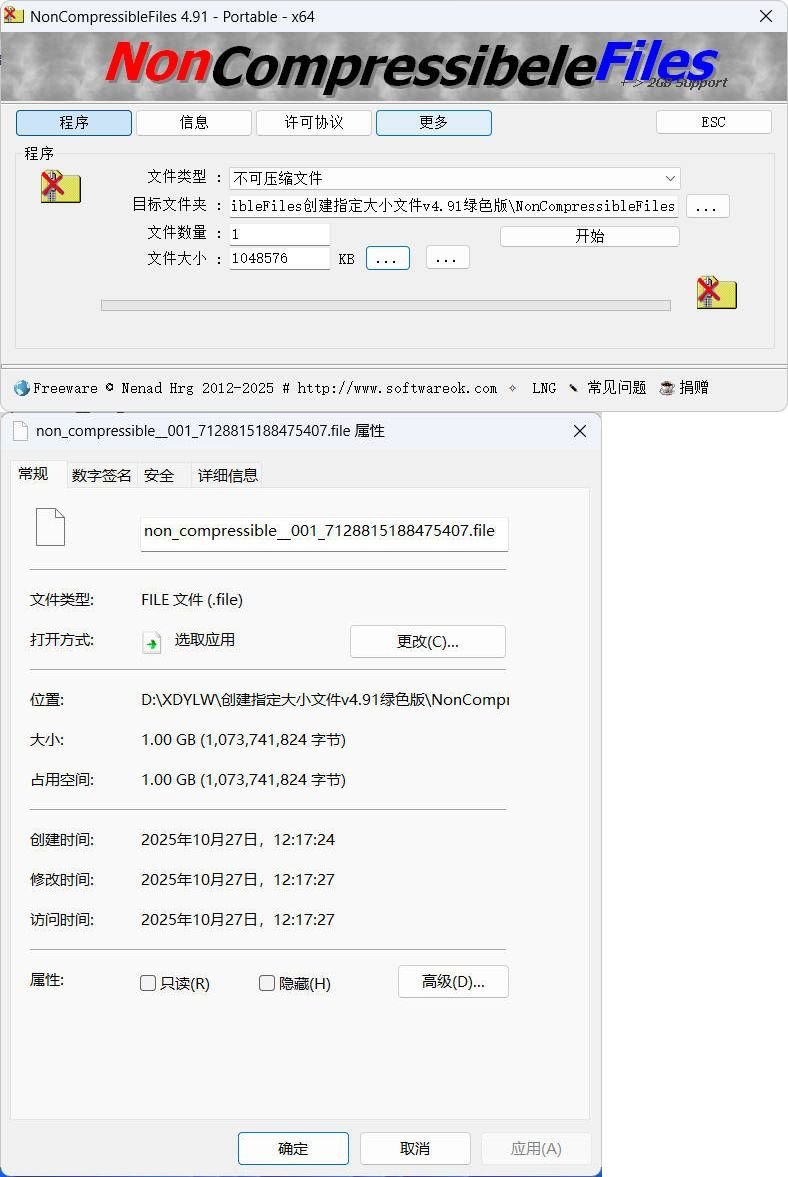Click the coffee cup 捐赠 icon
Screen dimensions: 788x1177
(x=667, y=388)
